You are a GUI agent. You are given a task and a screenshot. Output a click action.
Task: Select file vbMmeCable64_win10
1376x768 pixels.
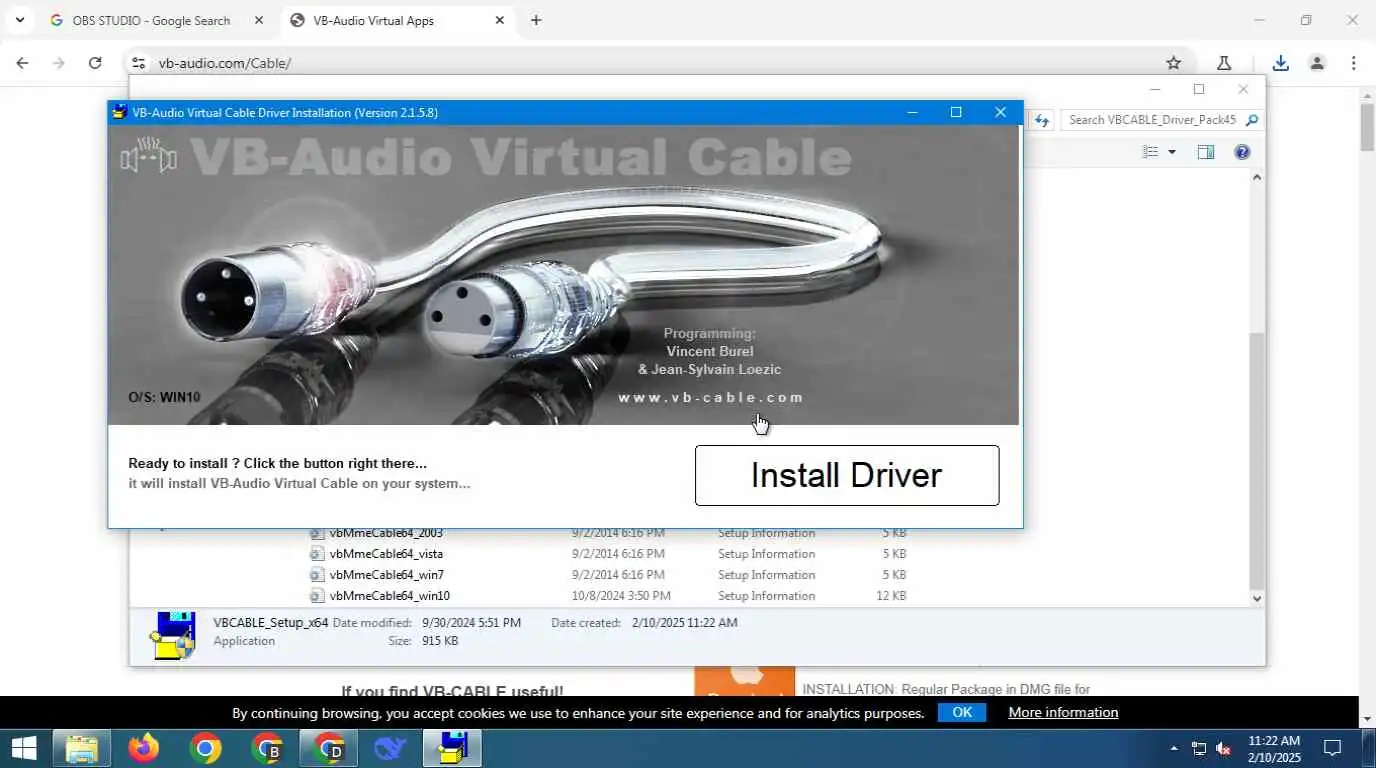(x=389, y=596)
